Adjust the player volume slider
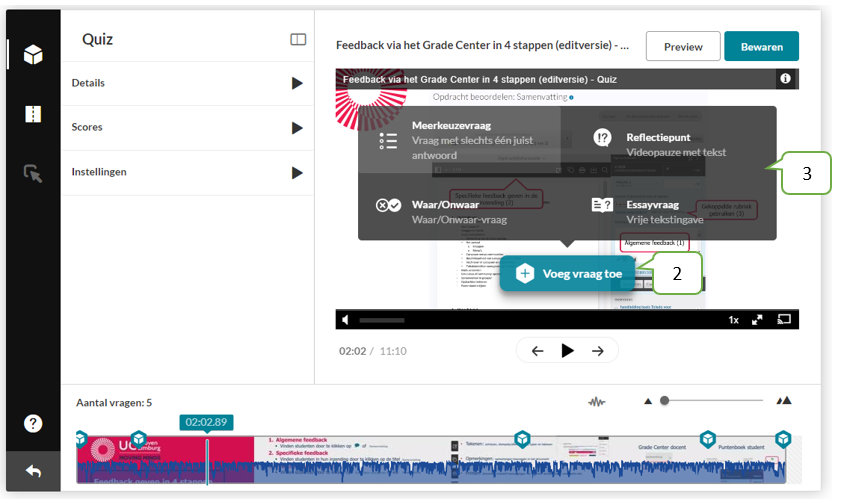The height and width of the screenshot is (504, 845). 382,320
